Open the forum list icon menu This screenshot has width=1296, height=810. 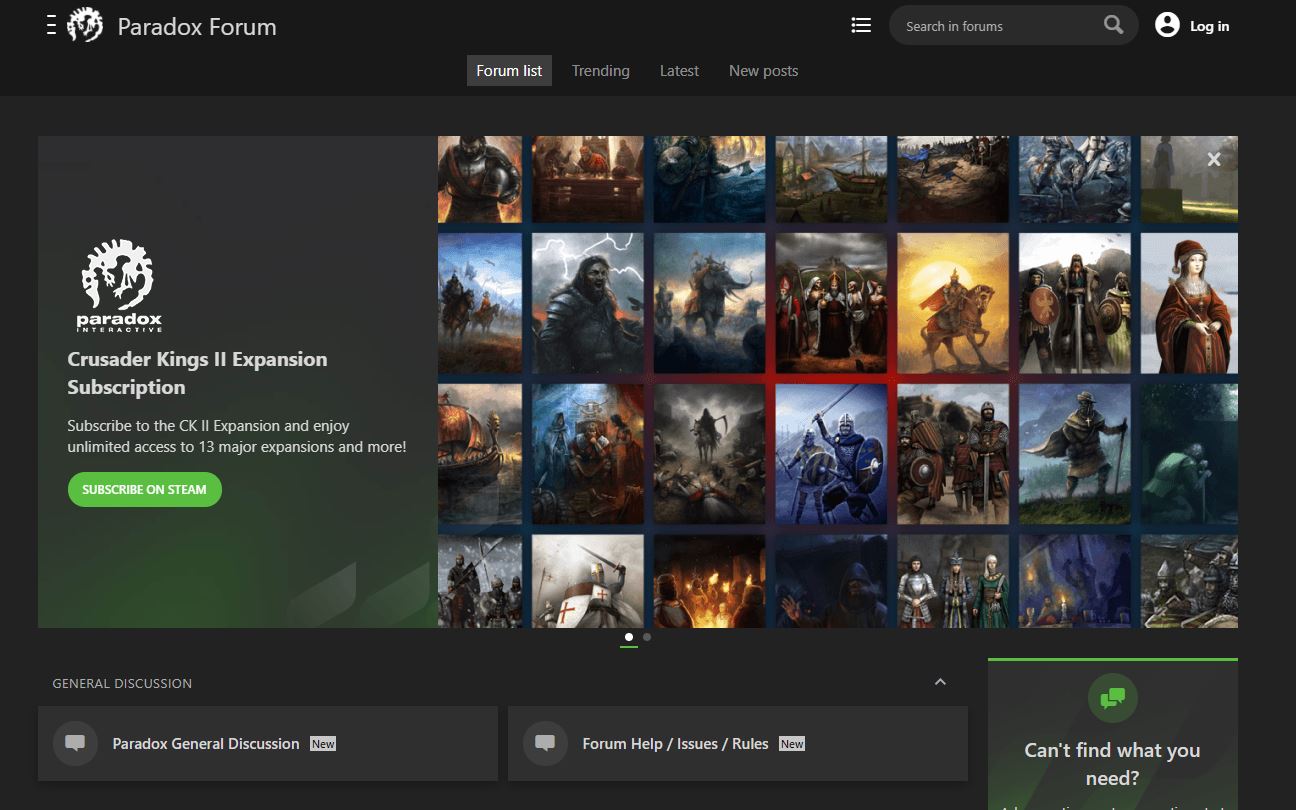(860, 26)
